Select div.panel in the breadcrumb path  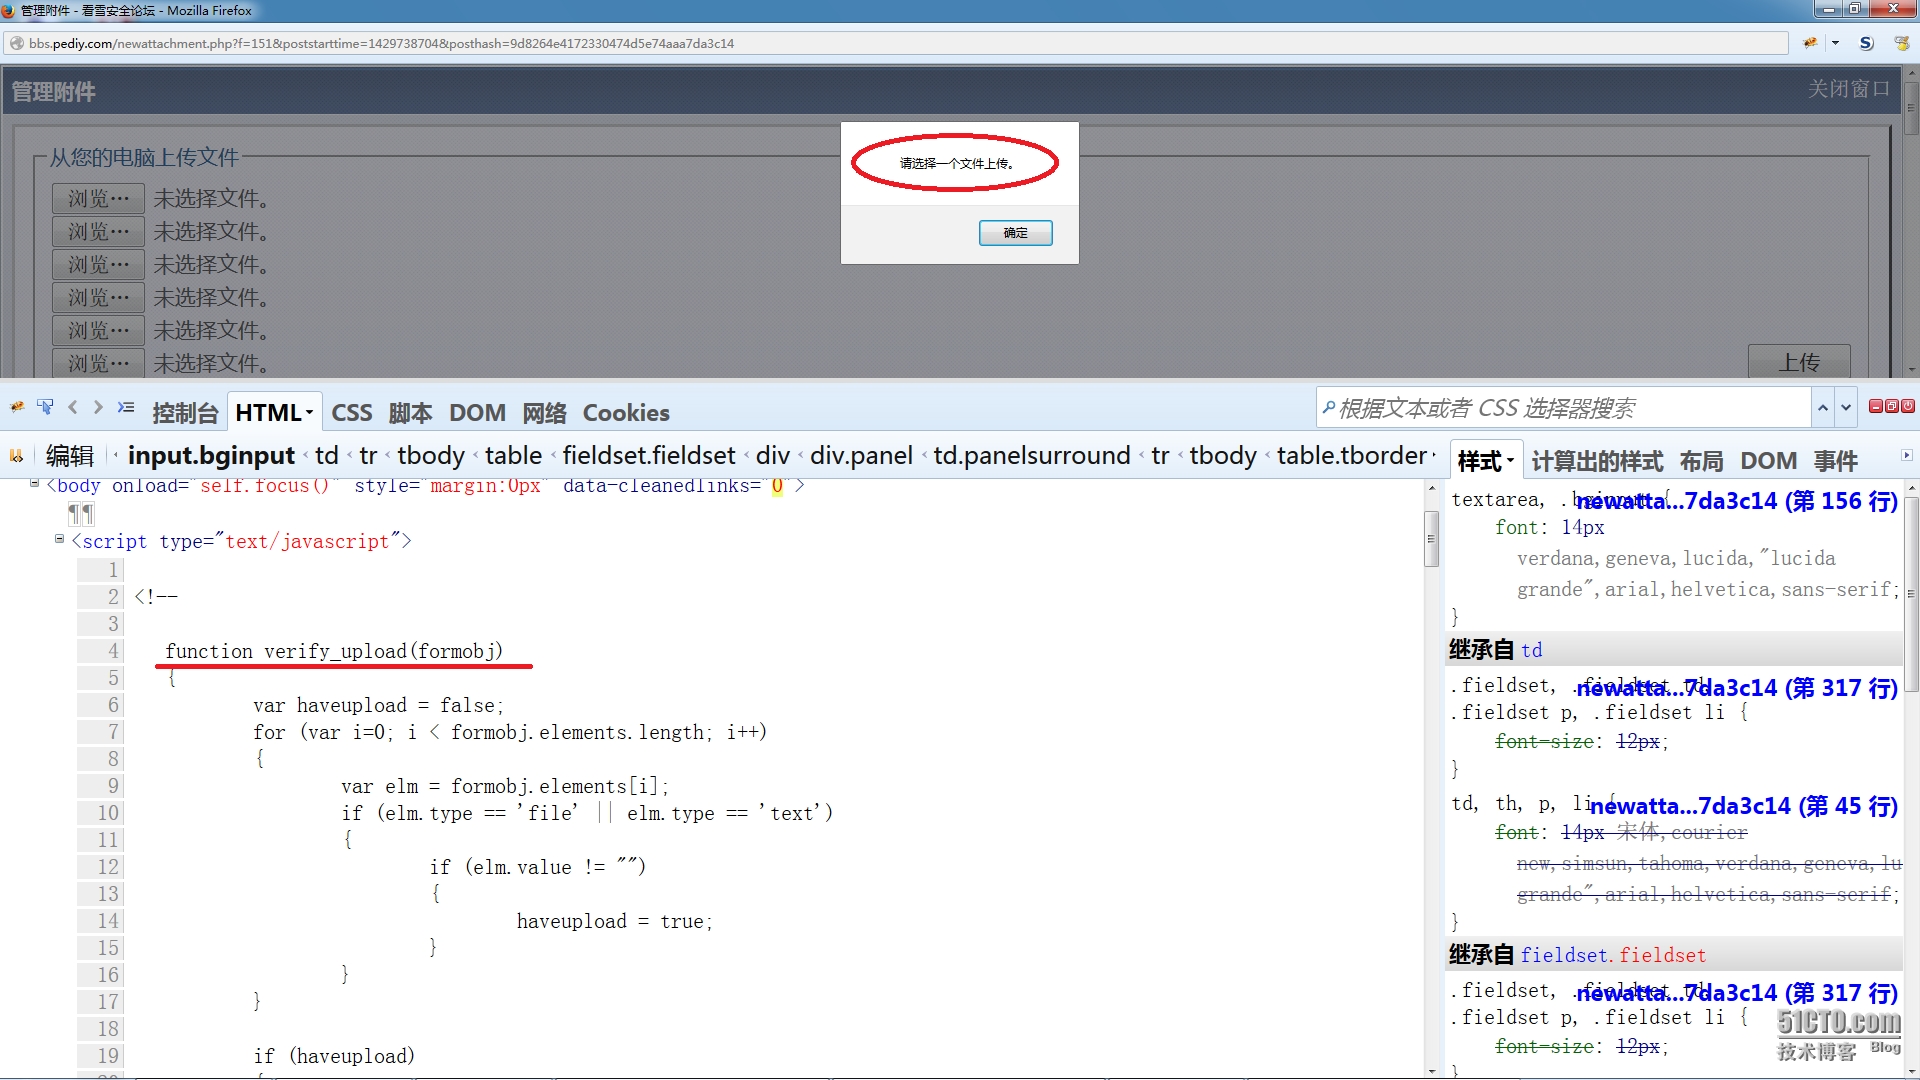coord(861,456)
